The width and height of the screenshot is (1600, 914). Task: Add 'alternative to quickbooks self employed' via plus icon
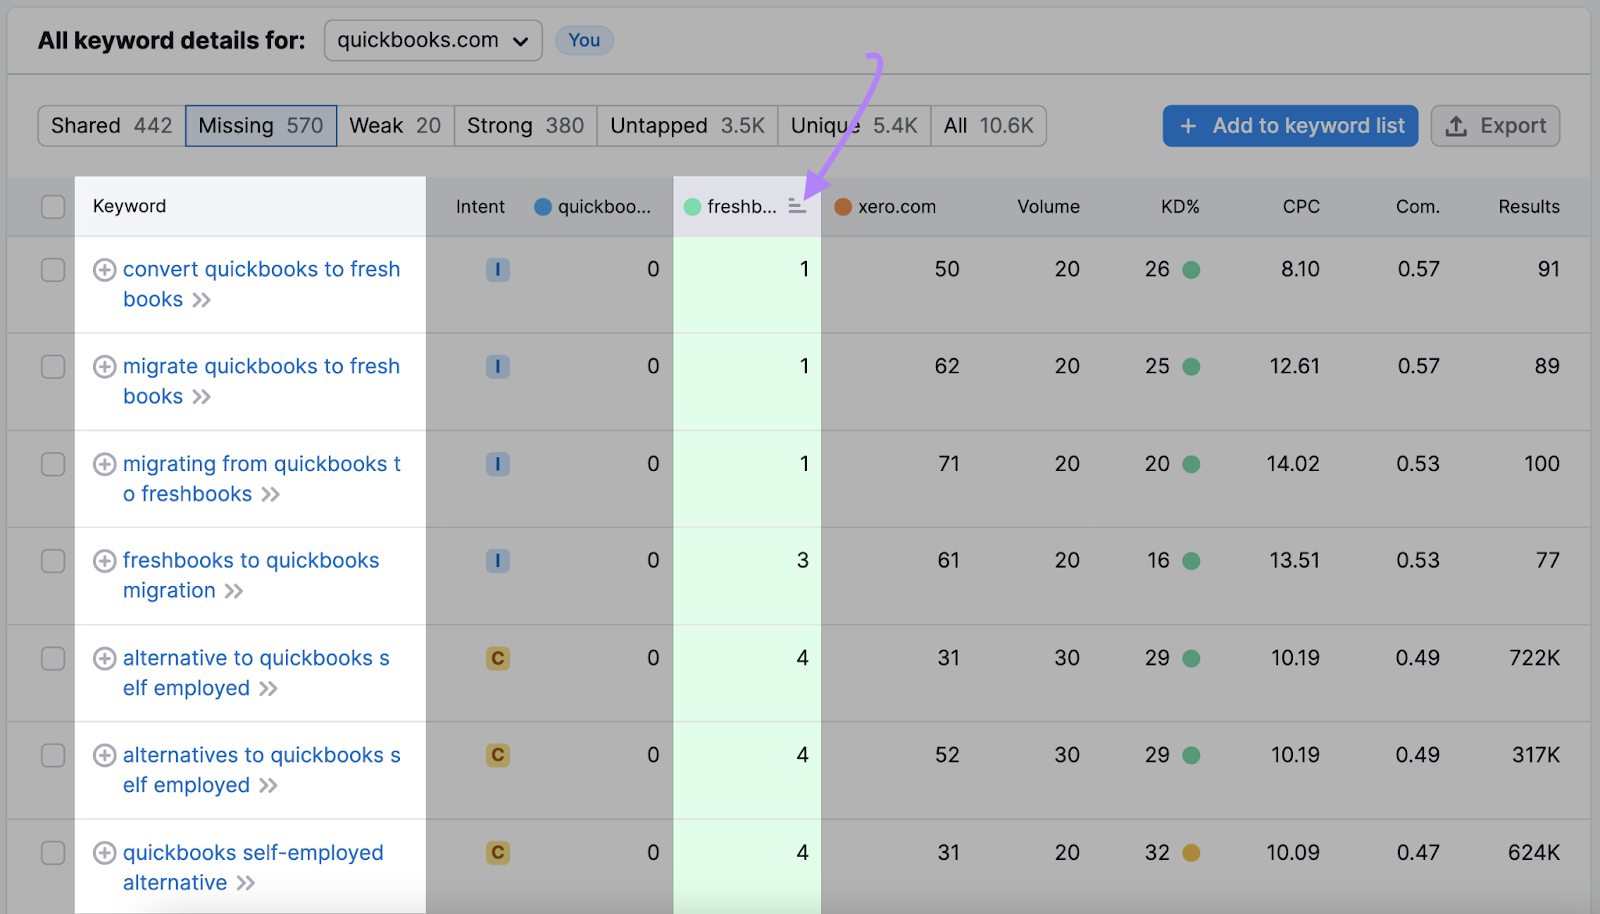[104, 658]
